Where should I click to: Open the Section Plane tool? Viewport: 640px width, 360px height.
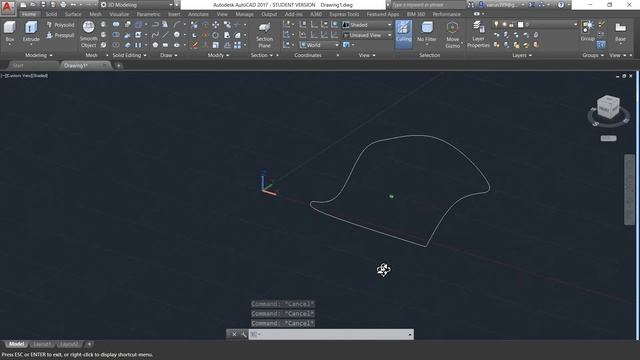click(x=264, y=34)
